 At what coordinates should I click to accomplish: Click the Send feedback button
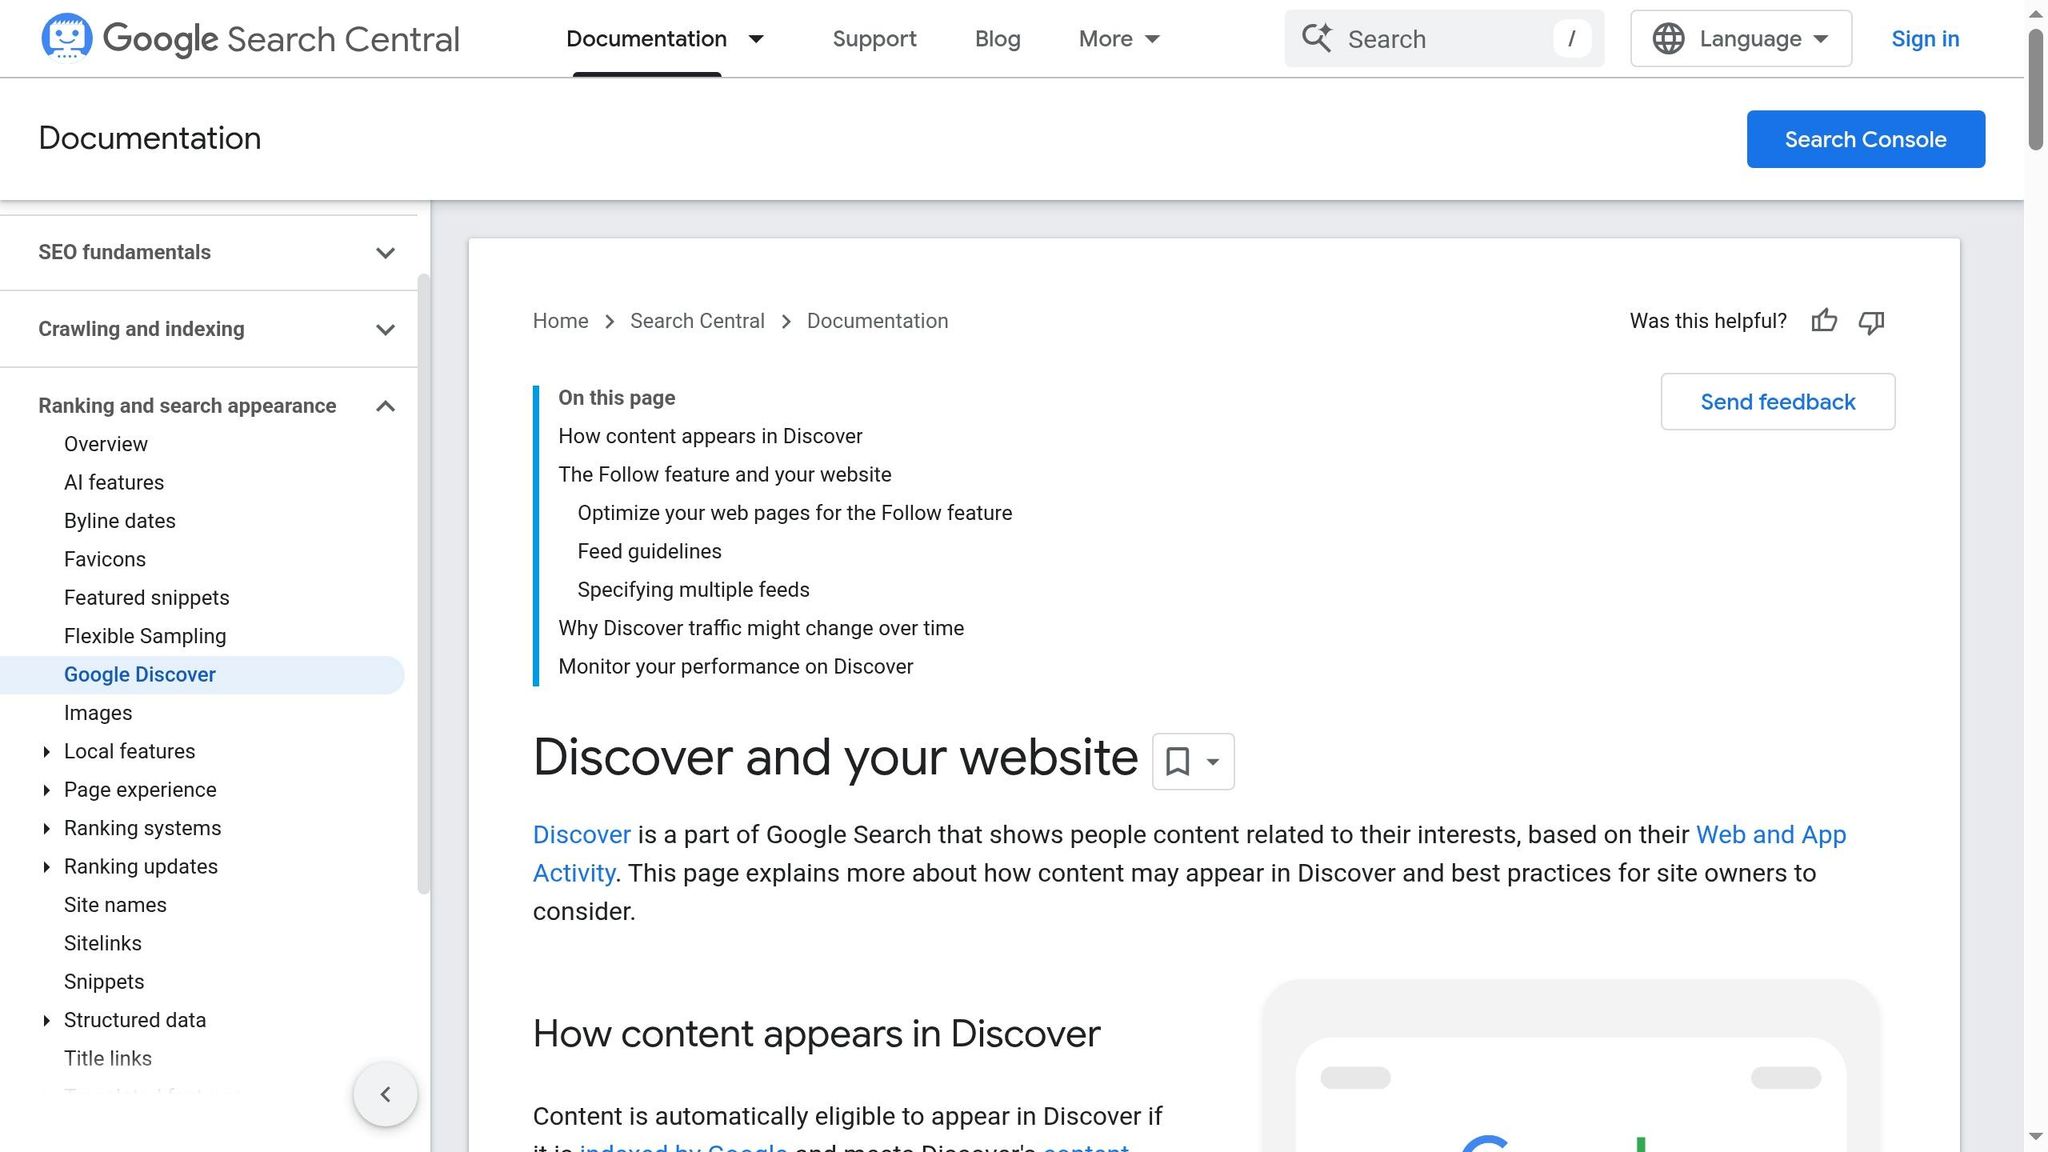1777,402
